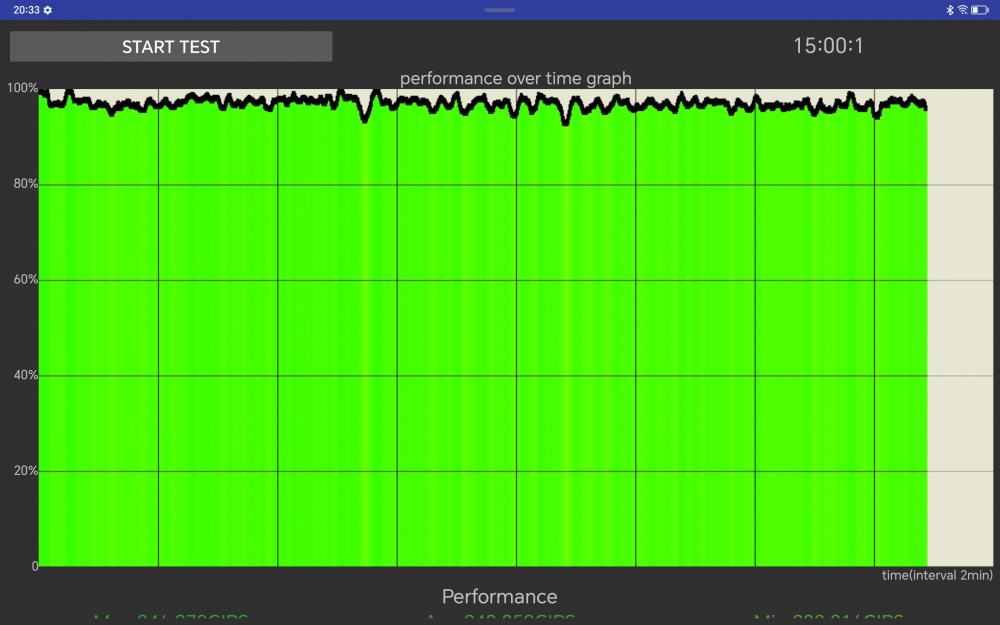This screenshot has width=1000, height=625.
Task: Tap the battery indicator icon
Action: (x=980, y=10)
